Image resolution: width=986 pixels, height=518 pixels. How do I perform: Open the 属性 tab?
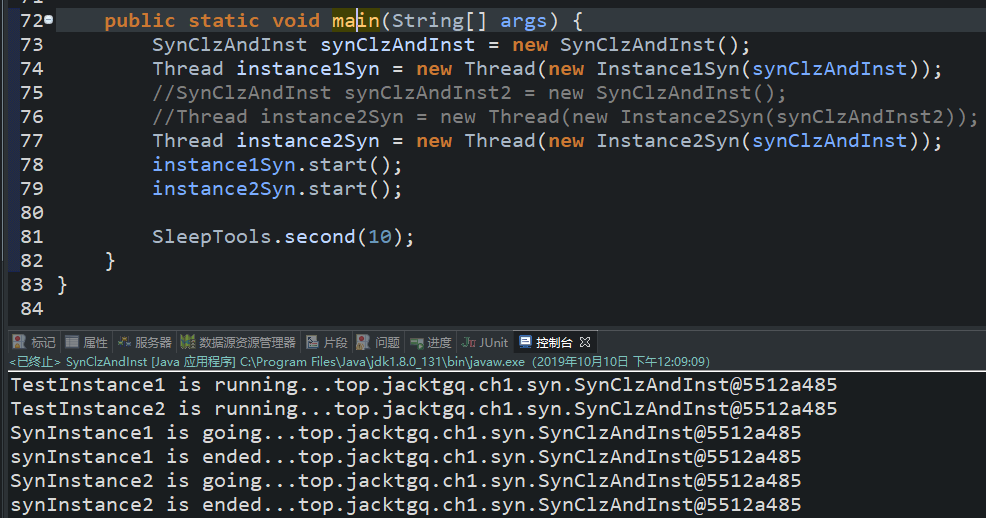[87, 343]
